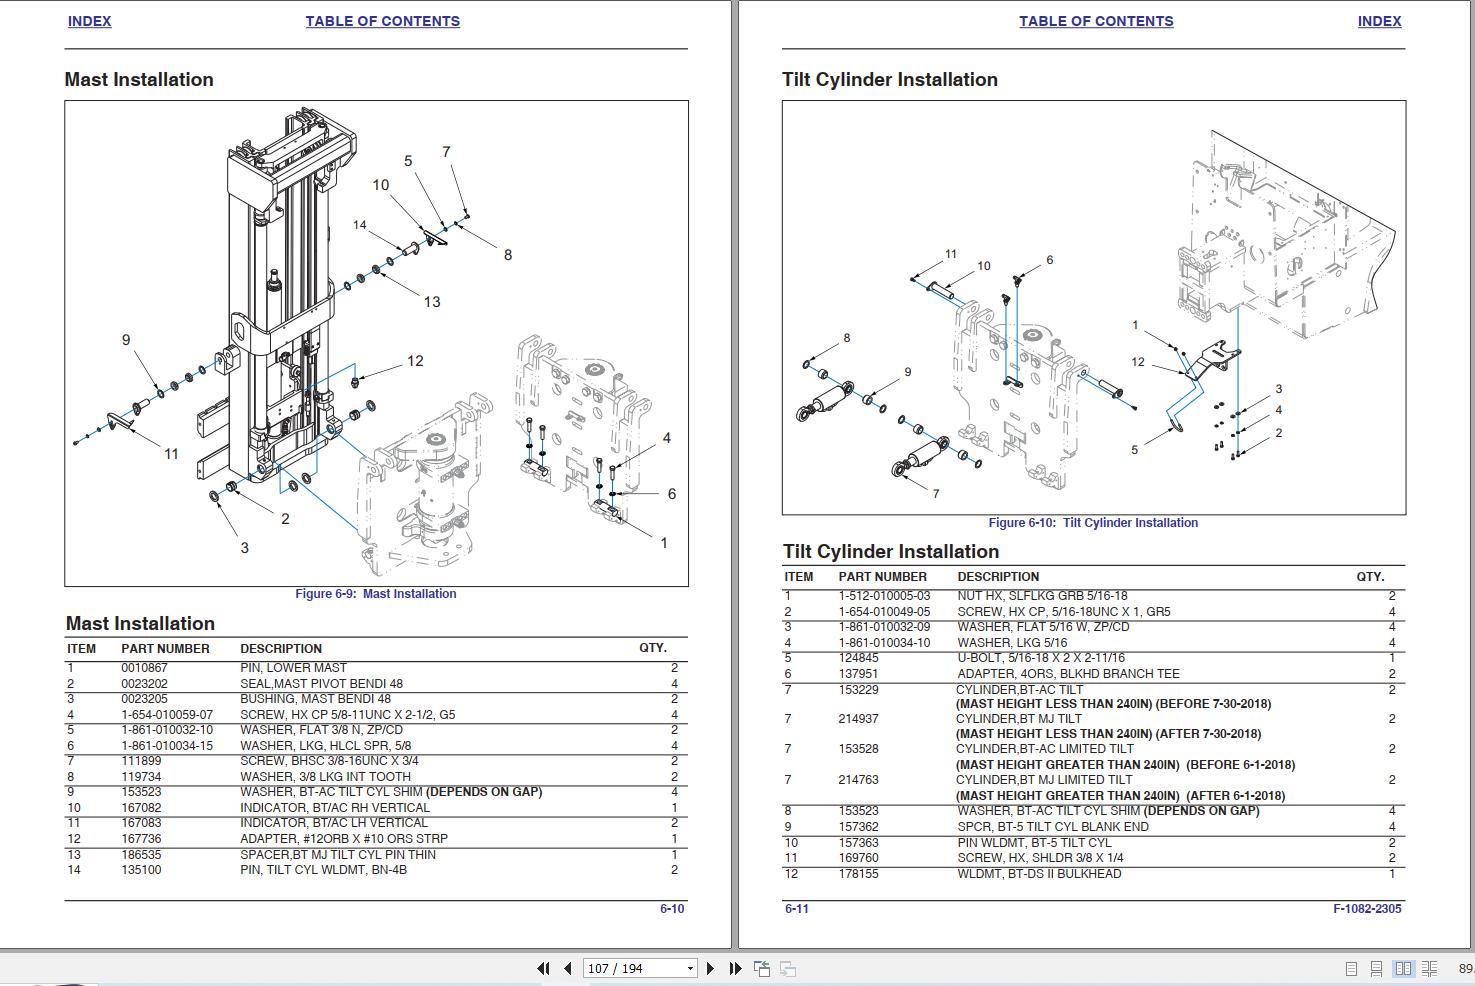This screenshot has width=1475, height=986.
Task: Switch to continuous scrolling layout
Action: coord(1376,968)
